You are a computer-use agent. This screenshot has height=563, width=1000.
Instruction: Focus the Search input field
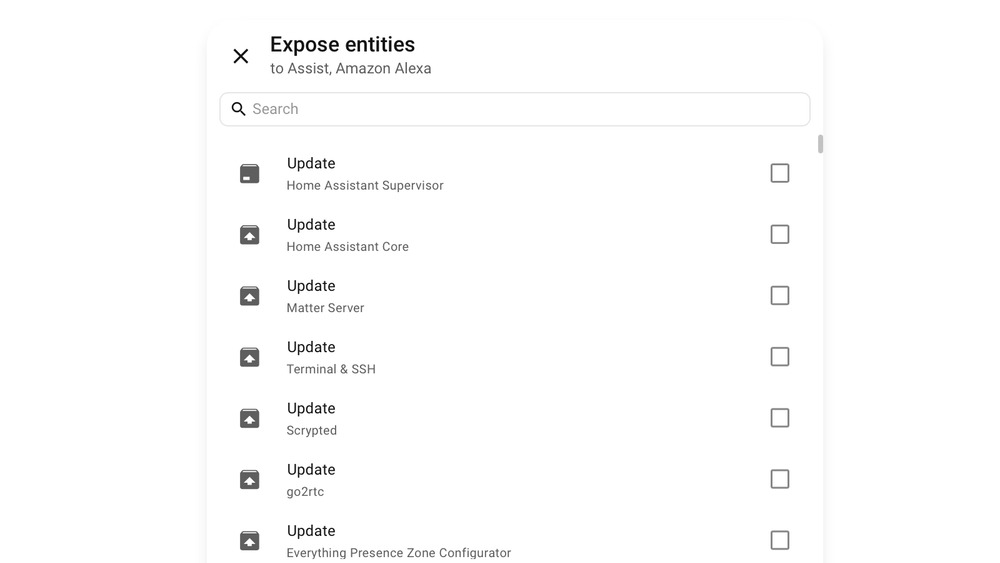[x=515, y=109]
